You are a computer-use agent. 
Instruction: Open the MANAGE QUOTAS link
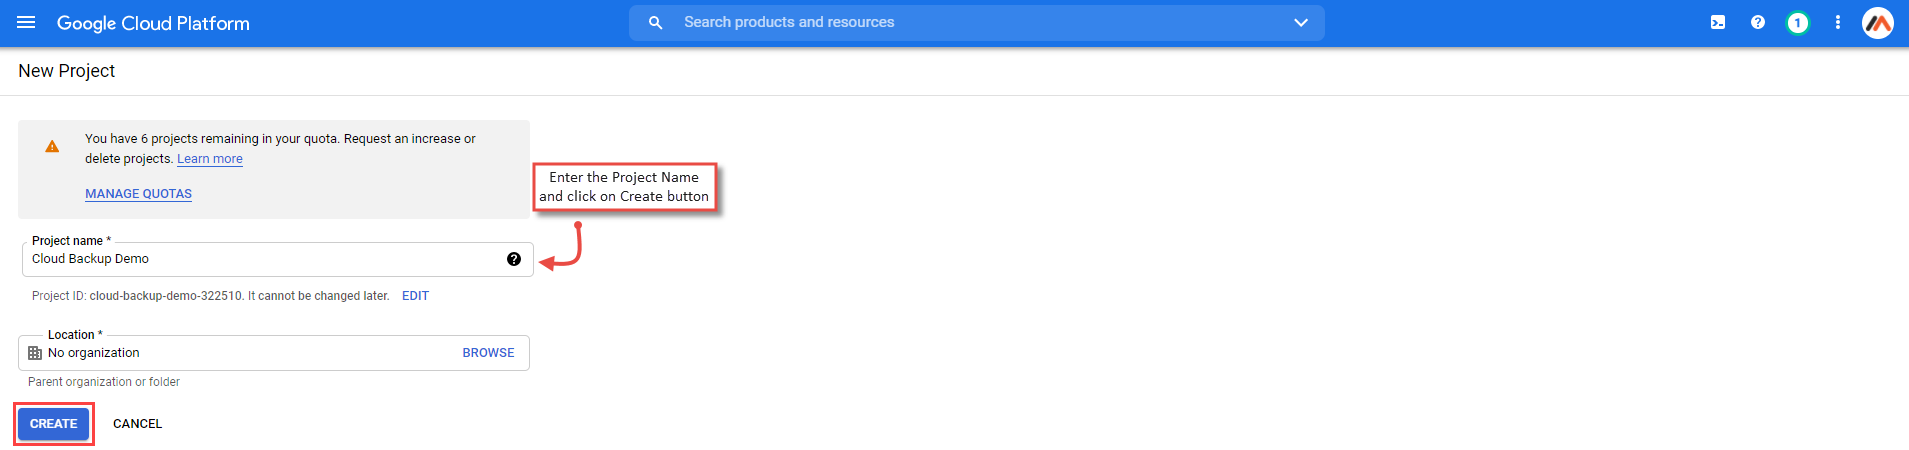click(x=138, y=194)
